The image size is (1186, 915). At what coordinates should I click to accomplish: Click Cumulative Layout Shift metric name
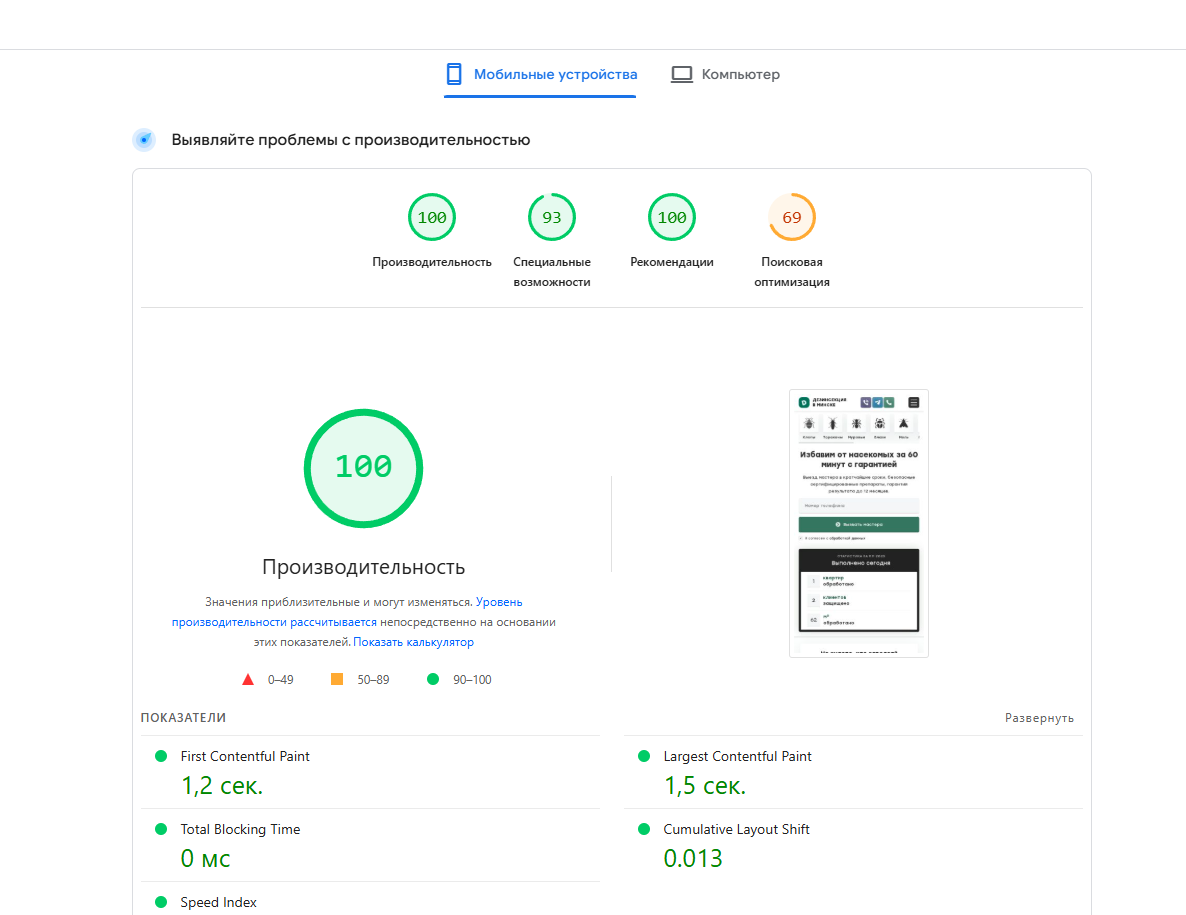[x=736, y=830]
